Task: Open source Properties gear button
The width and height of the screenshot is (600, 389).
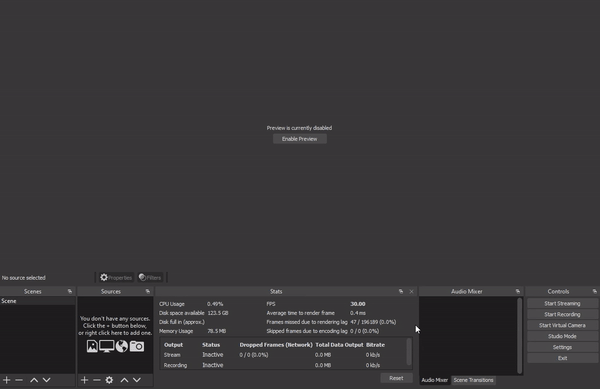Action: tap(116, 278)
